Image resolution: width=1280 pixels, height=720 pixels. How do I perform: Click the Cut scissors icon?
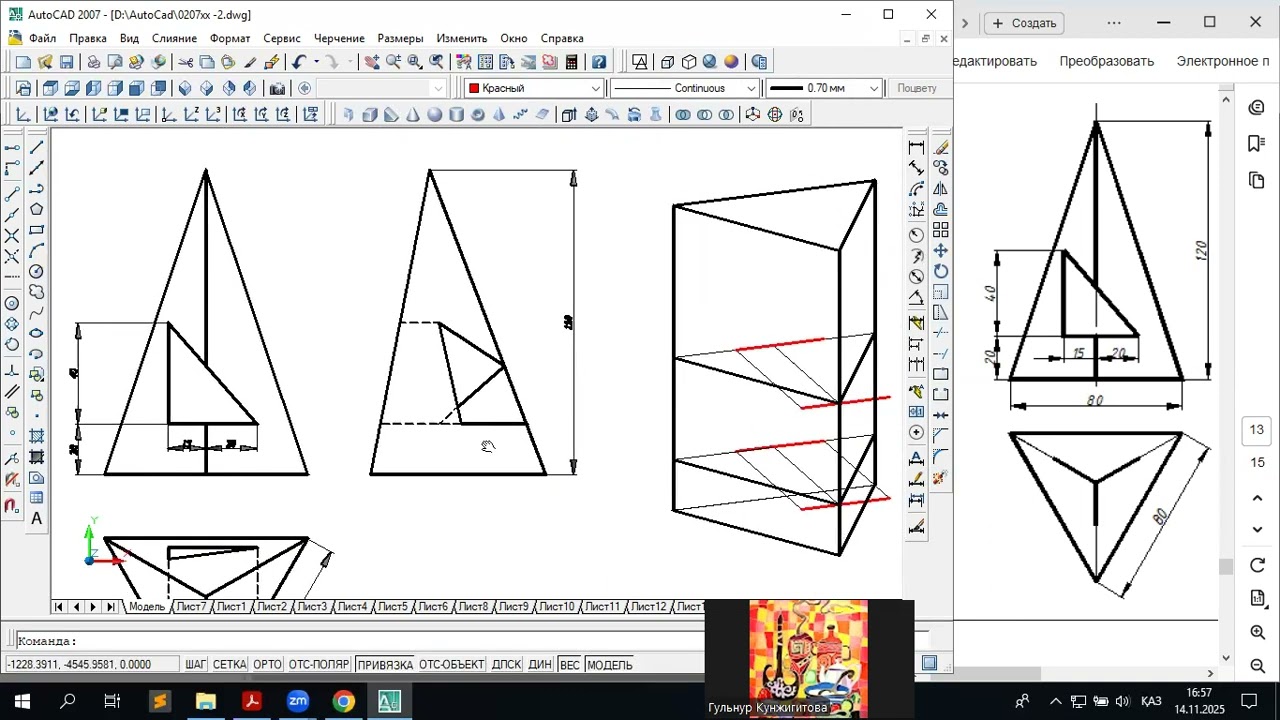coord(185,62)
